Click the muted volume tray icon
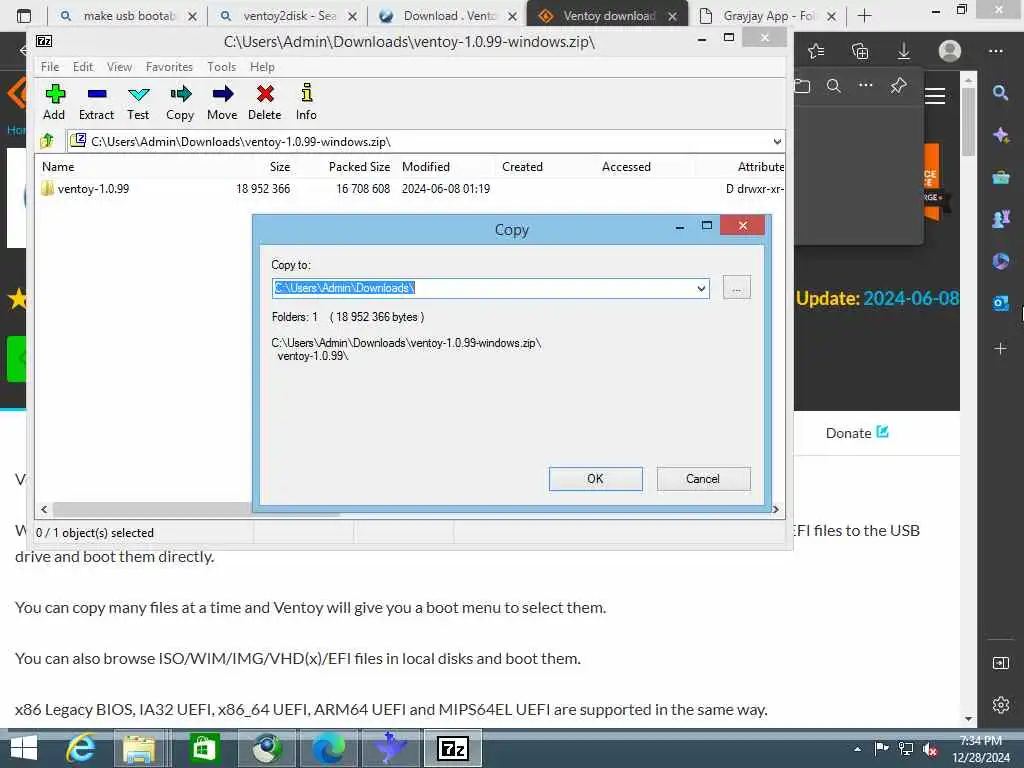Viewport: 1024px width, 768px height. point(930,749)
